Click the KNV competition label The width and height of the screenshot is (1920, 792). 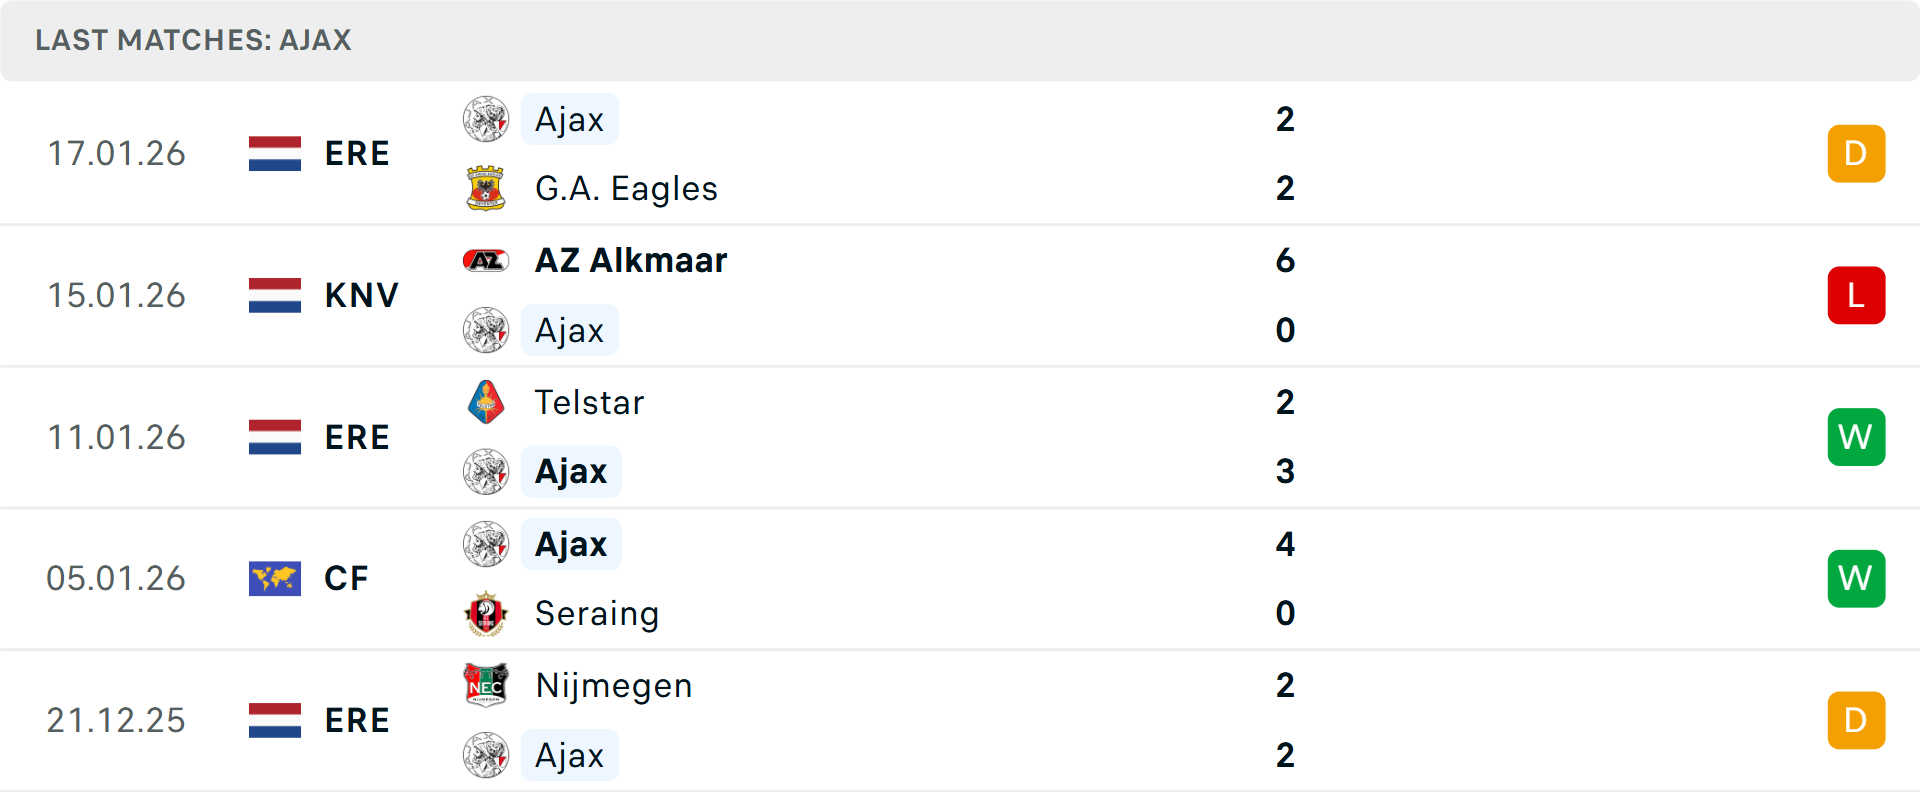362,295
